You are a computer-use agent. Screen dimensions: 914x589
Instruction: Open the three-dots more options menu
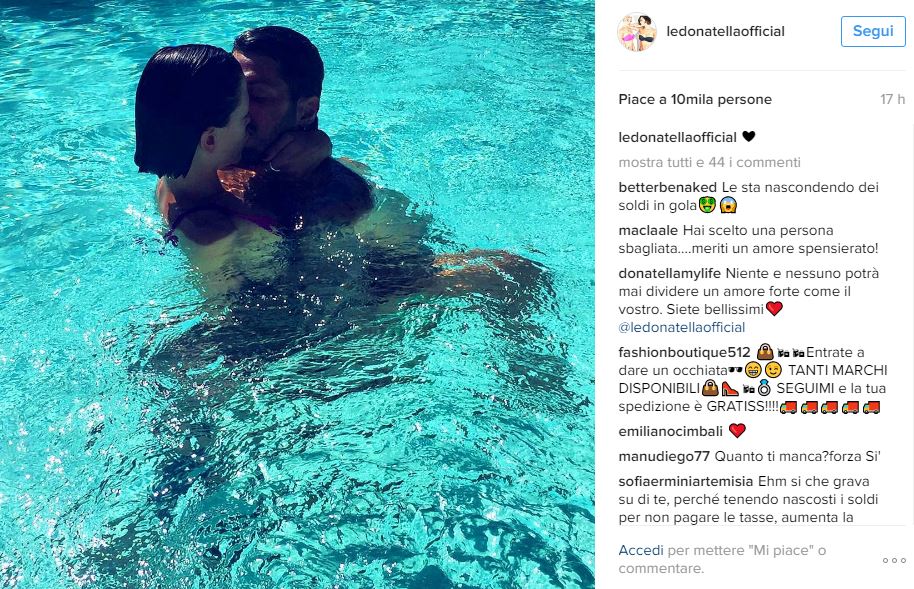[894, 560]
